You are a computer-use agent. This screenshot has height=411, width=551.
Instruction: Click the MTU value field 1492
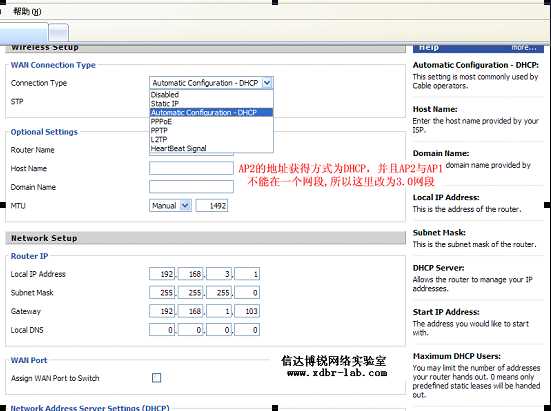pos(212,206)
